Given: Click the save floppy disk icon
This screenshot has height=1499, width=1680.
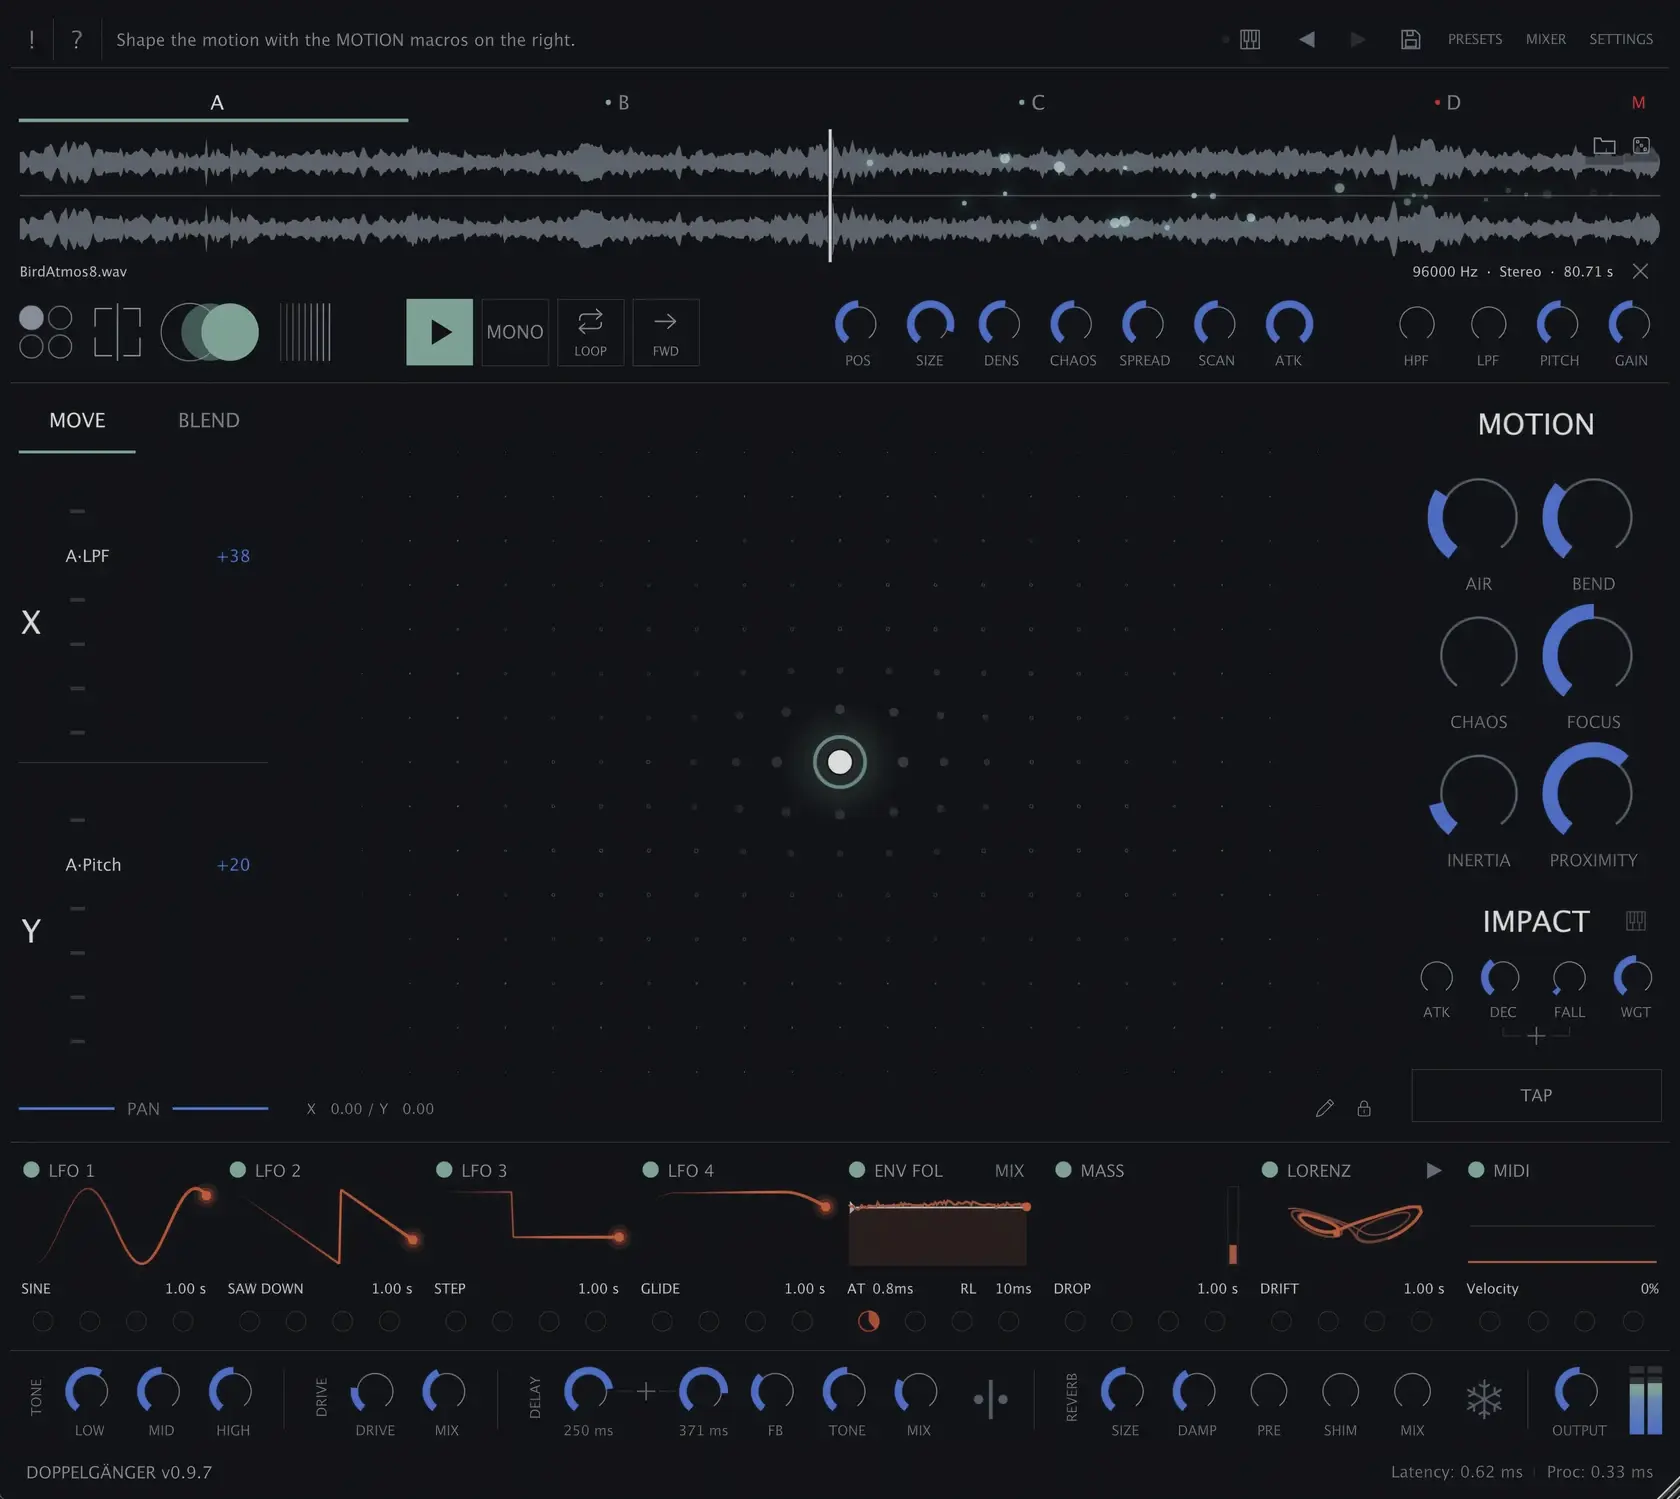Looking at the screenshot, I should (x=1410, y=39).
